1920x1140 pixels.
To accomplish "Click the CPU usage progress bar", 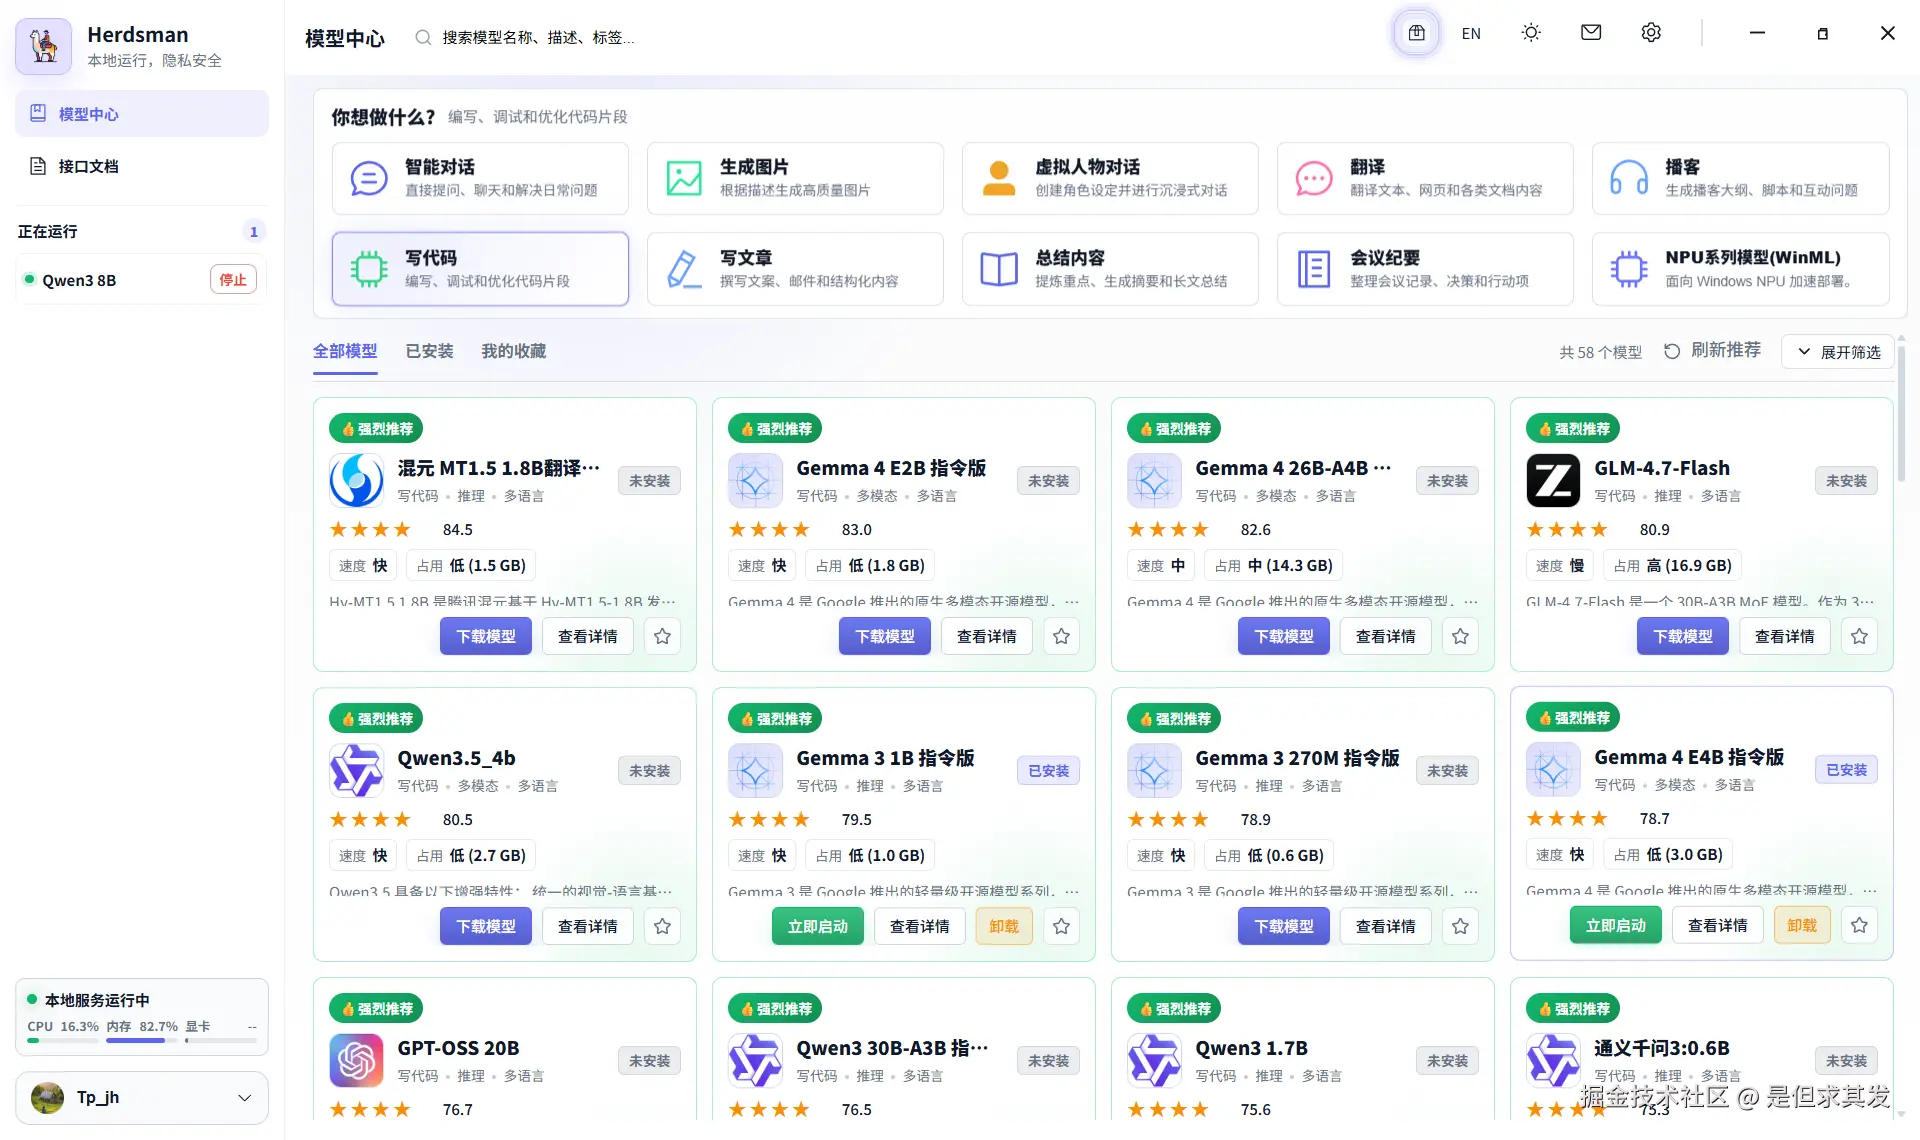I will [x=63, y=1041].
